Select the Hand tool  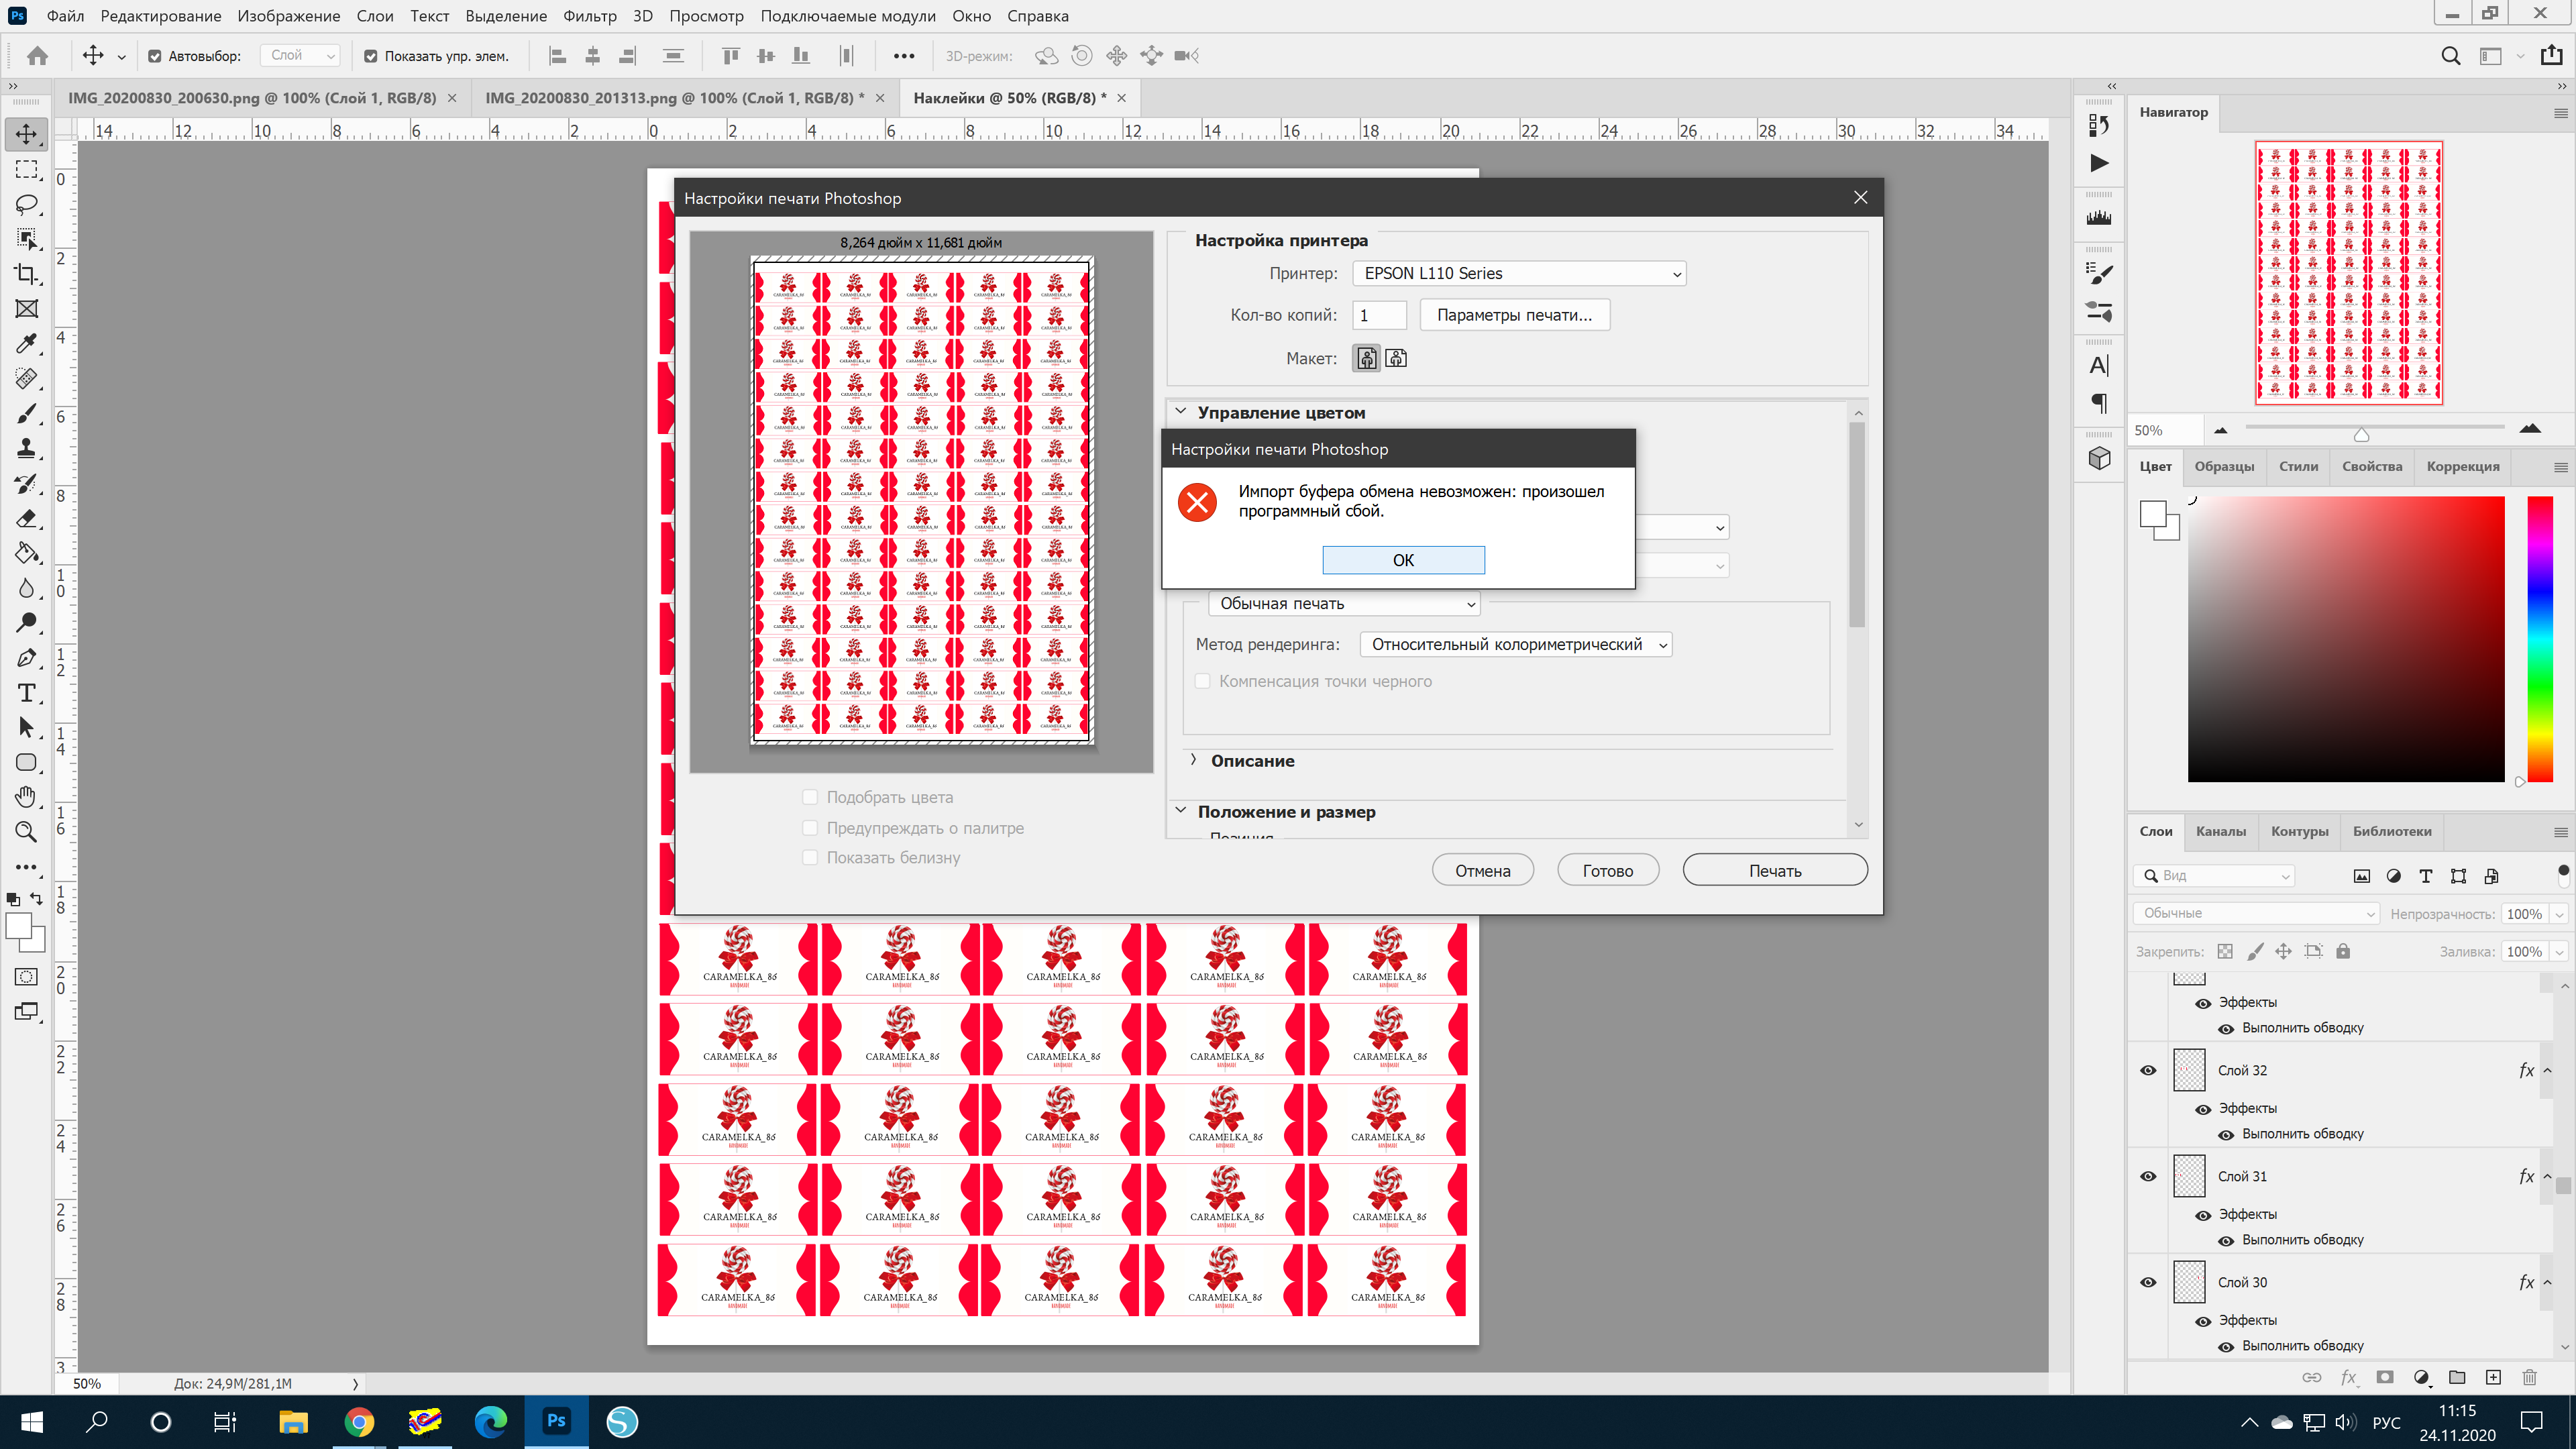(x=27, y=797)
